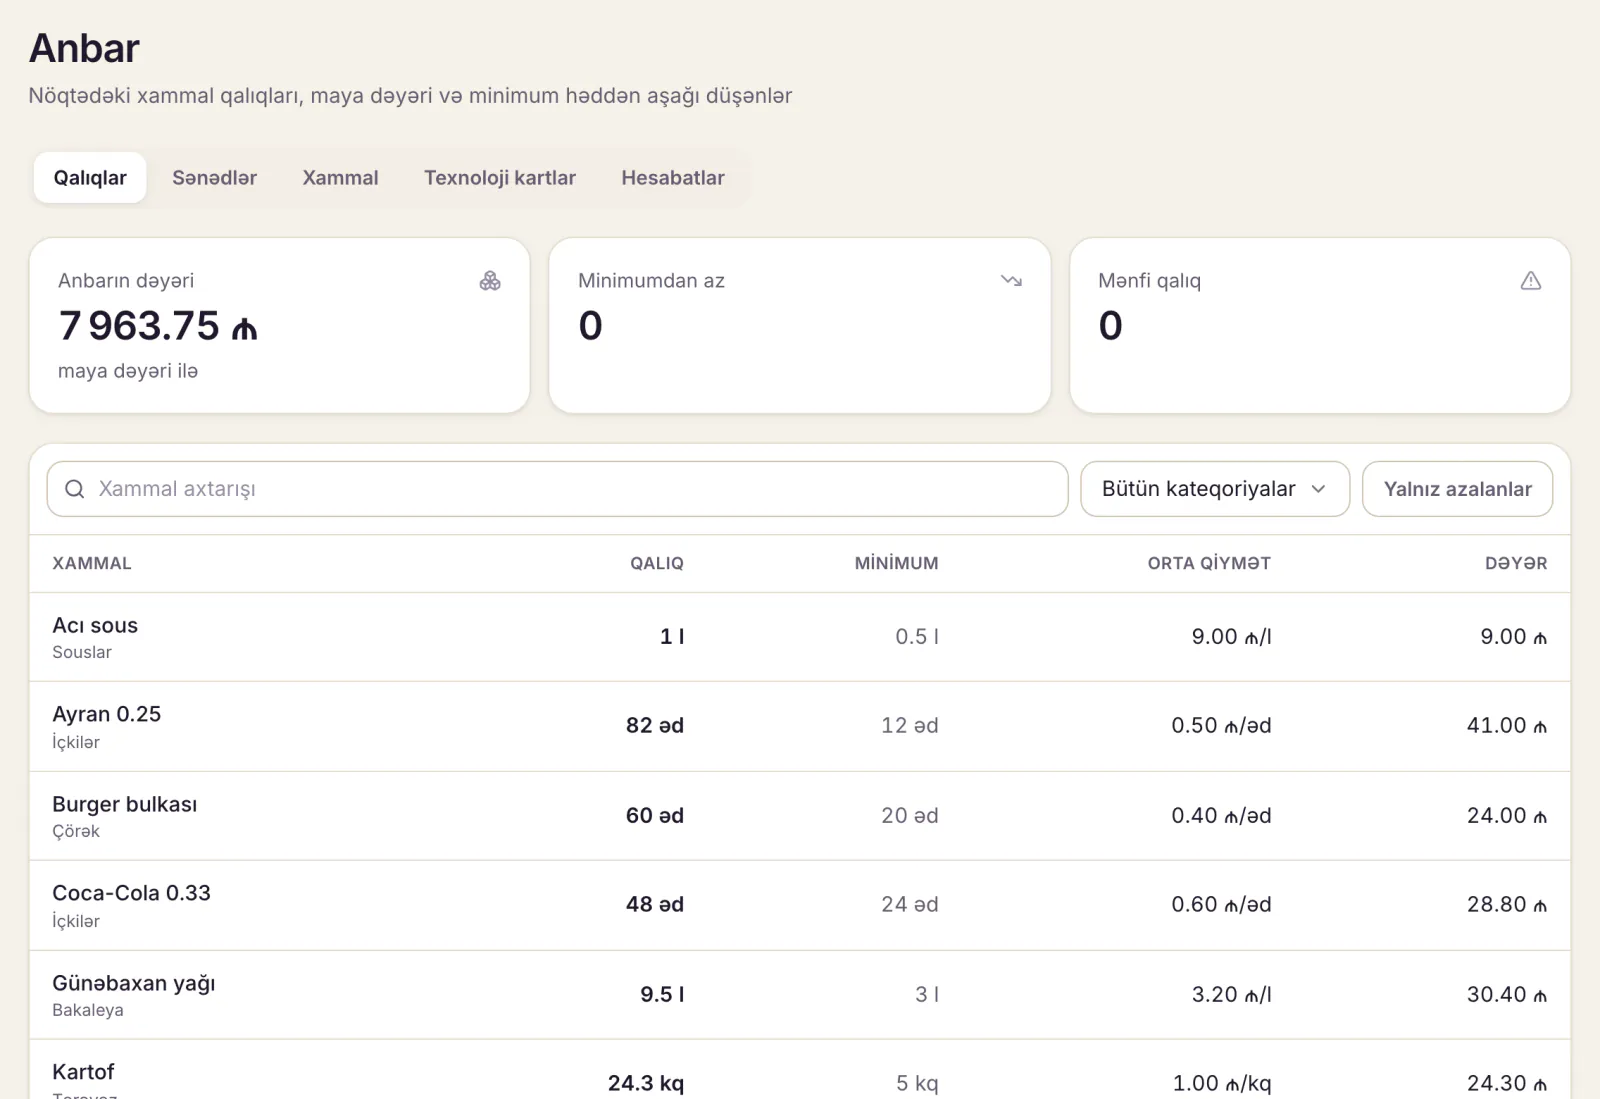Viewport: 1600px width, 1099px height.
Task: Click the 0.5 l minimum of Acı sous
Action: click(917, 636)
